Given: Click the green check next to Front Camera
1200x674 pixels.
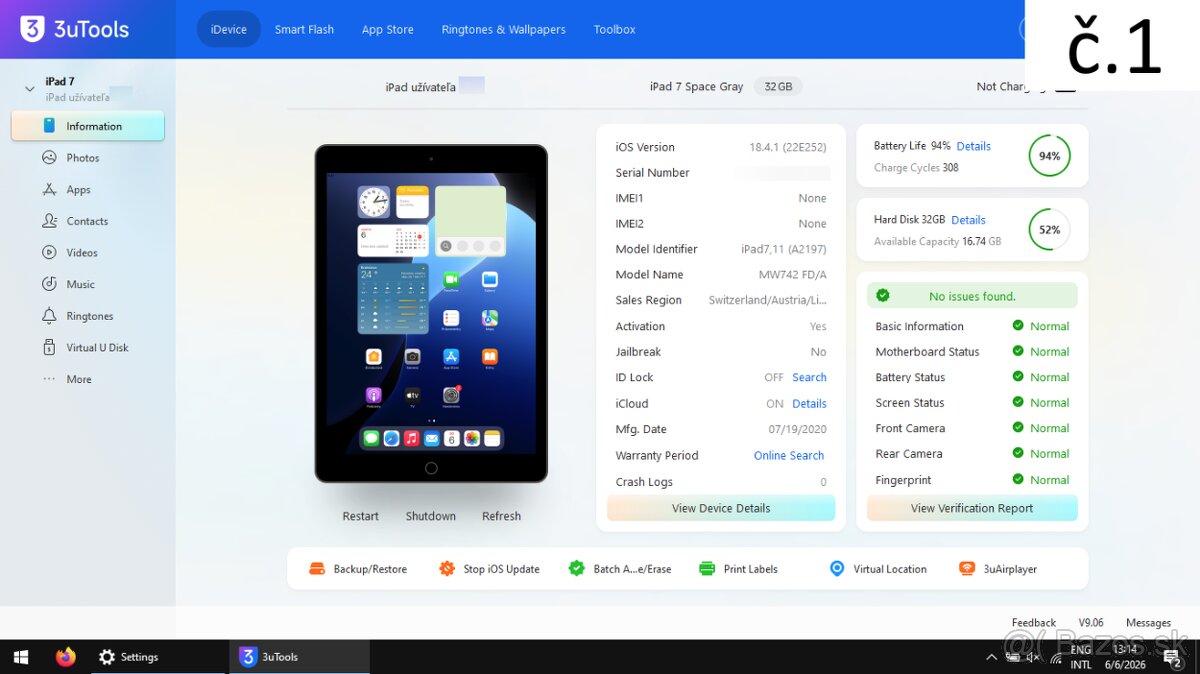Looking at the screenshot, I should click(1018, 428).
